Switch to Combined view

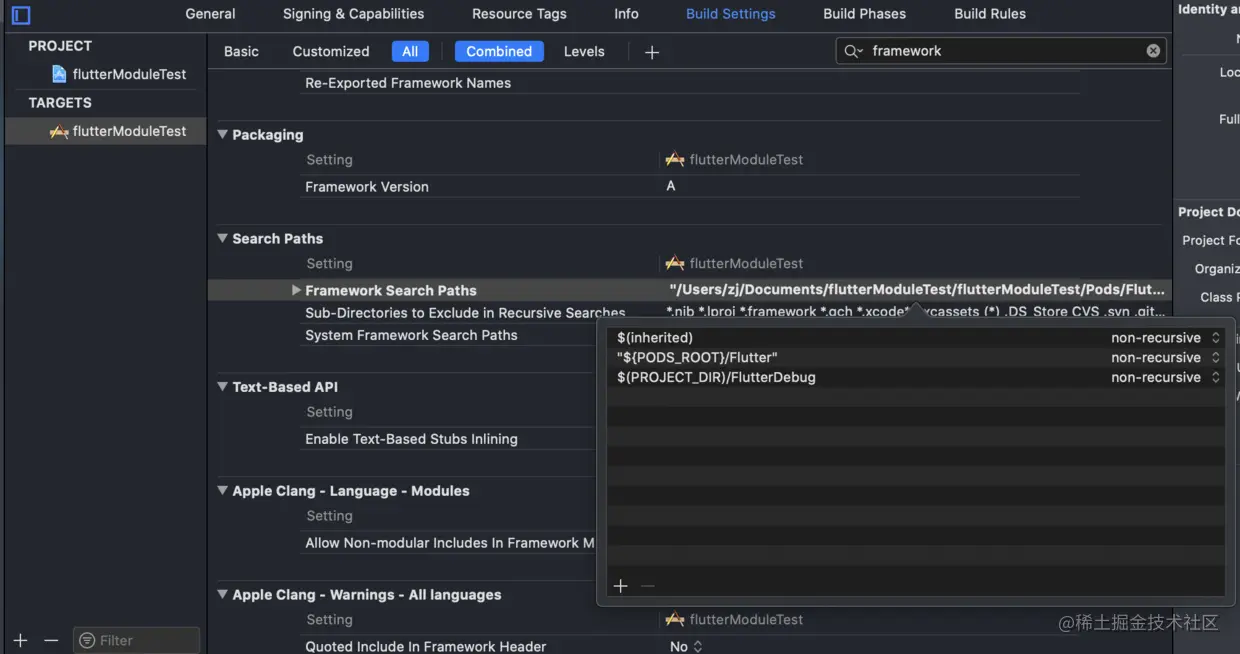tap(499, 52)
